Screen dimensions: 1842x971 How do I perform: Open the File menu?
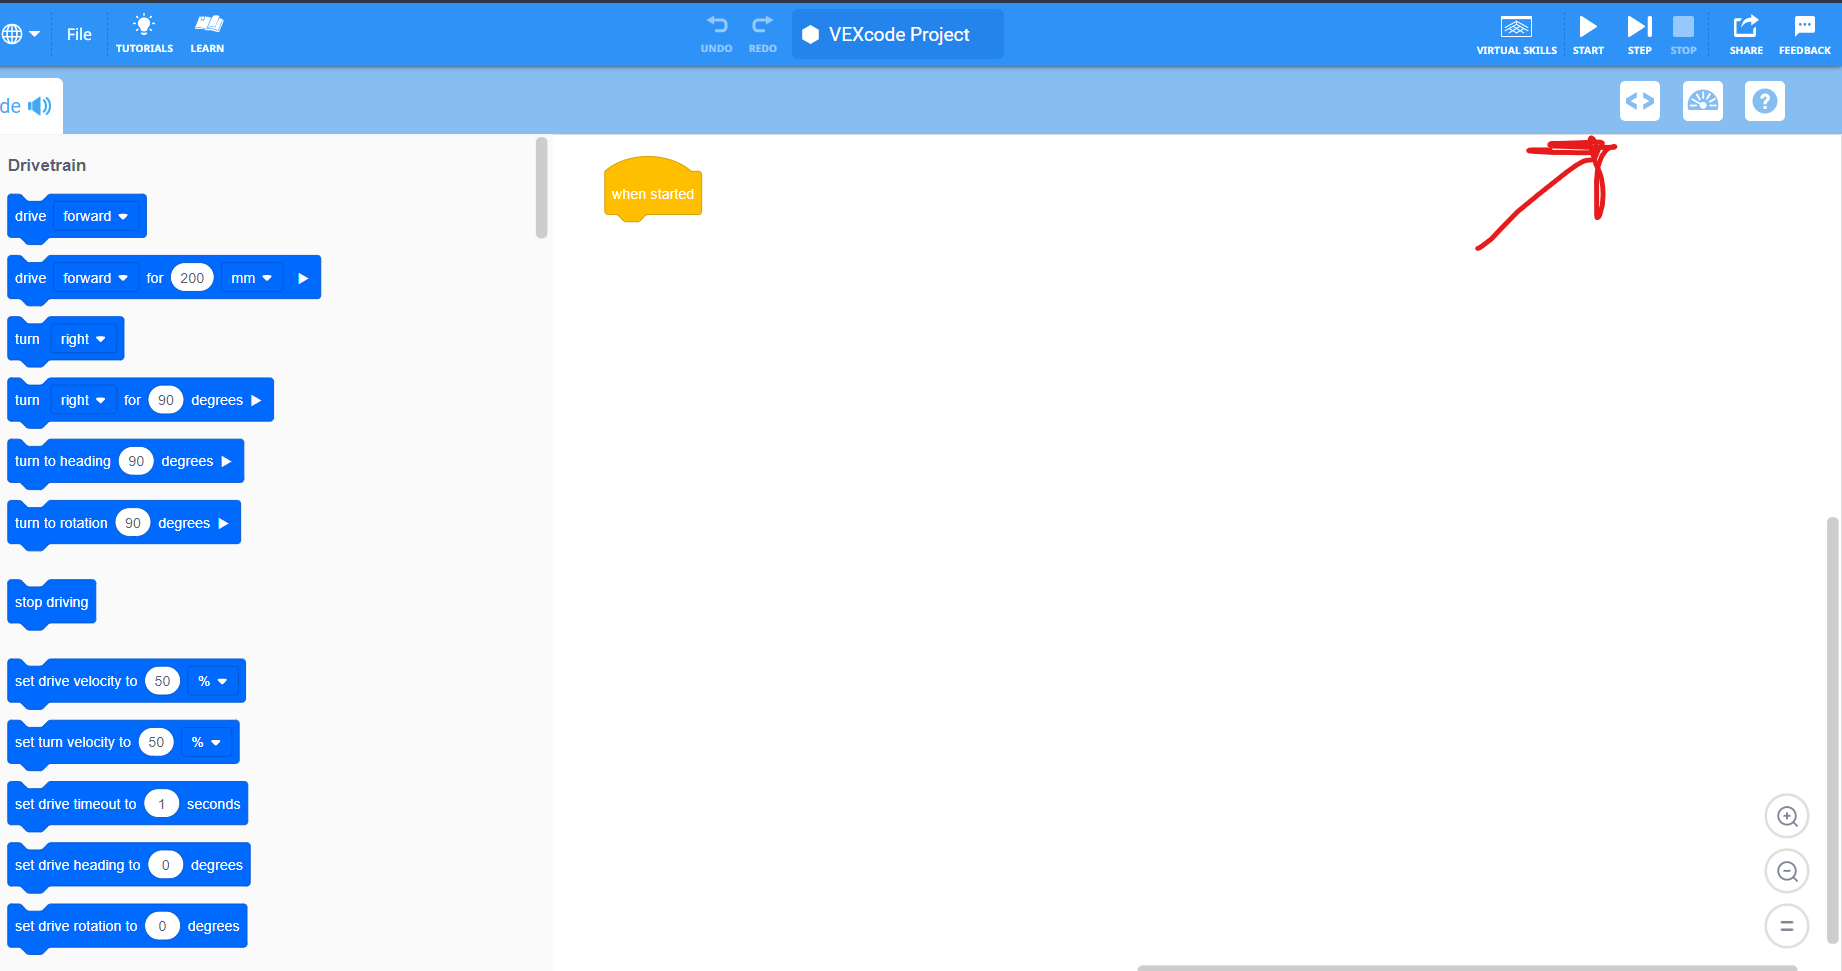pos(79,34)
